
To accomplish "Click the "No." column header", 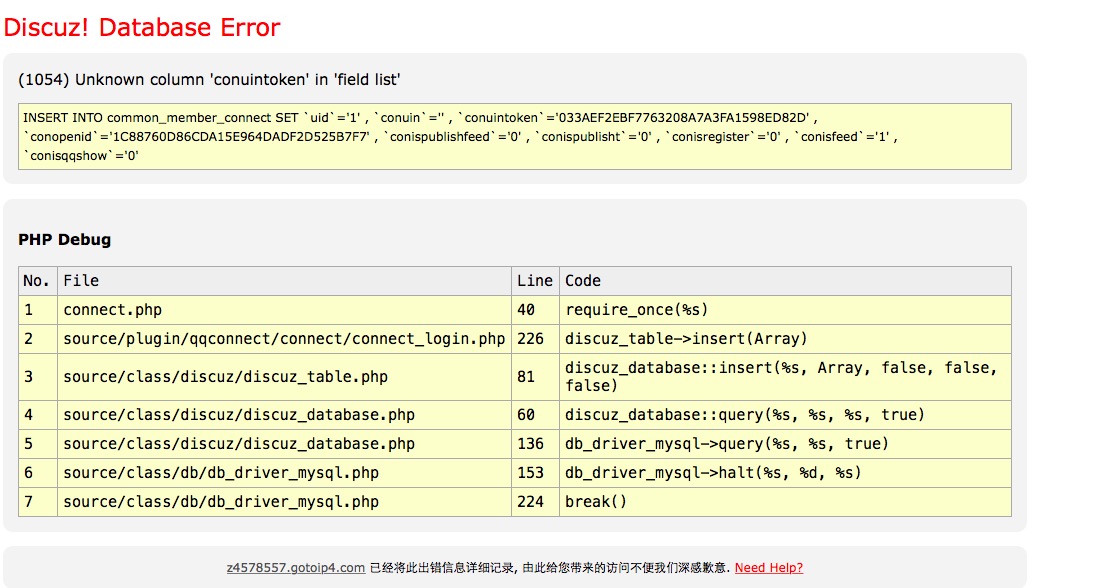I will [x=36, y=281].
